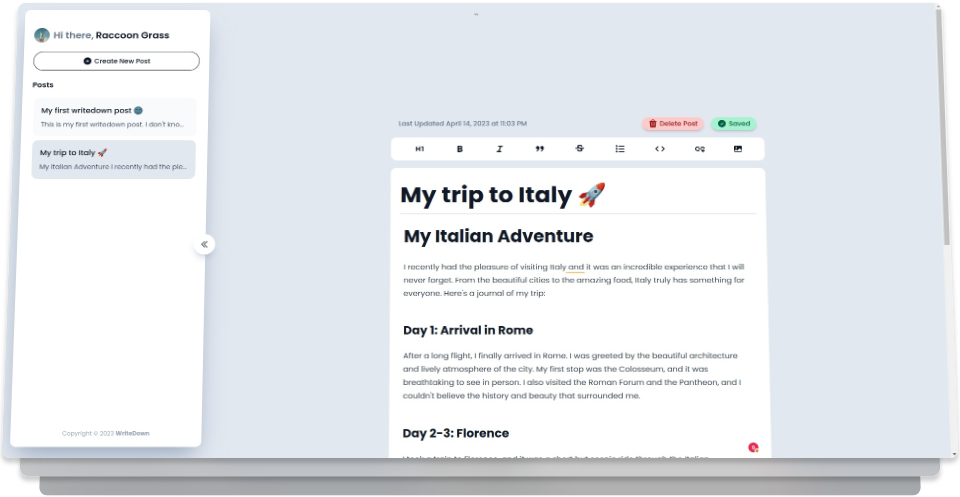Select 'My trip to Italy' post

coord(114,159)
